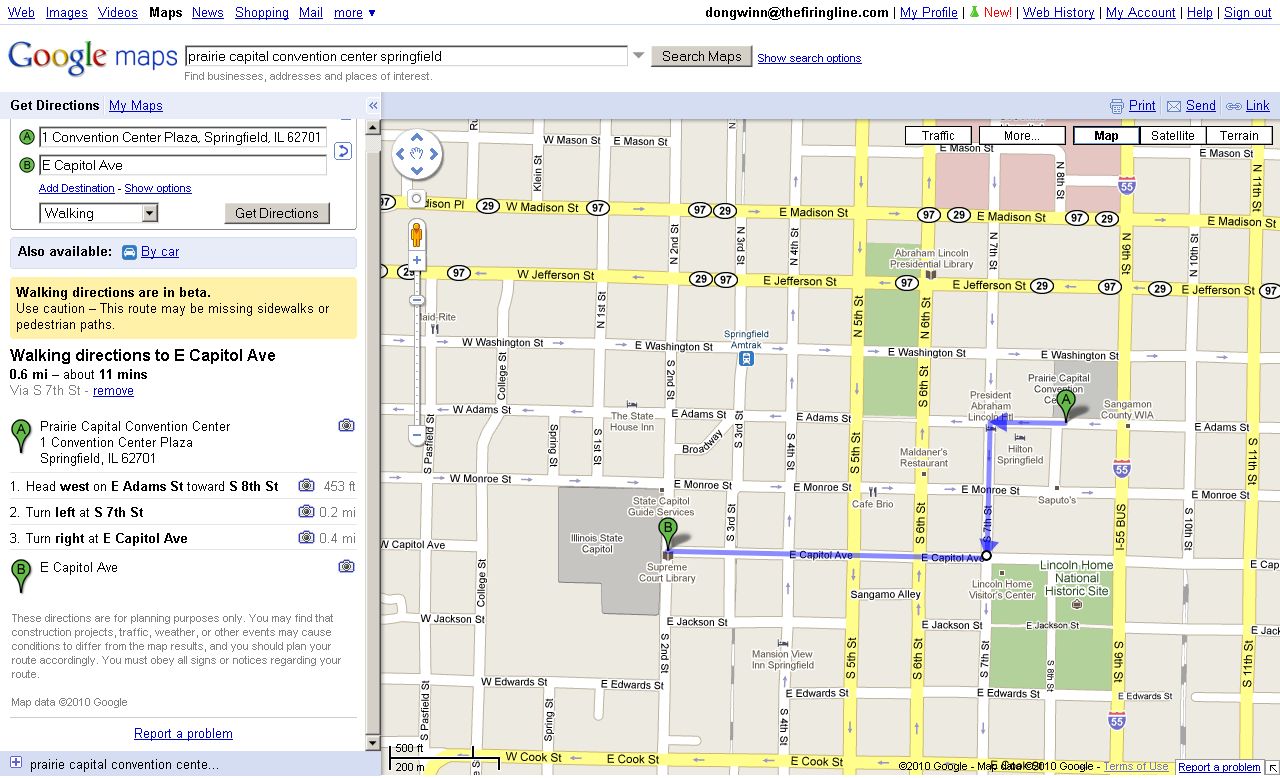Toggle the Traffic overlay button
The height and width of the screenshot is (778, 1280).
[938, 136]
